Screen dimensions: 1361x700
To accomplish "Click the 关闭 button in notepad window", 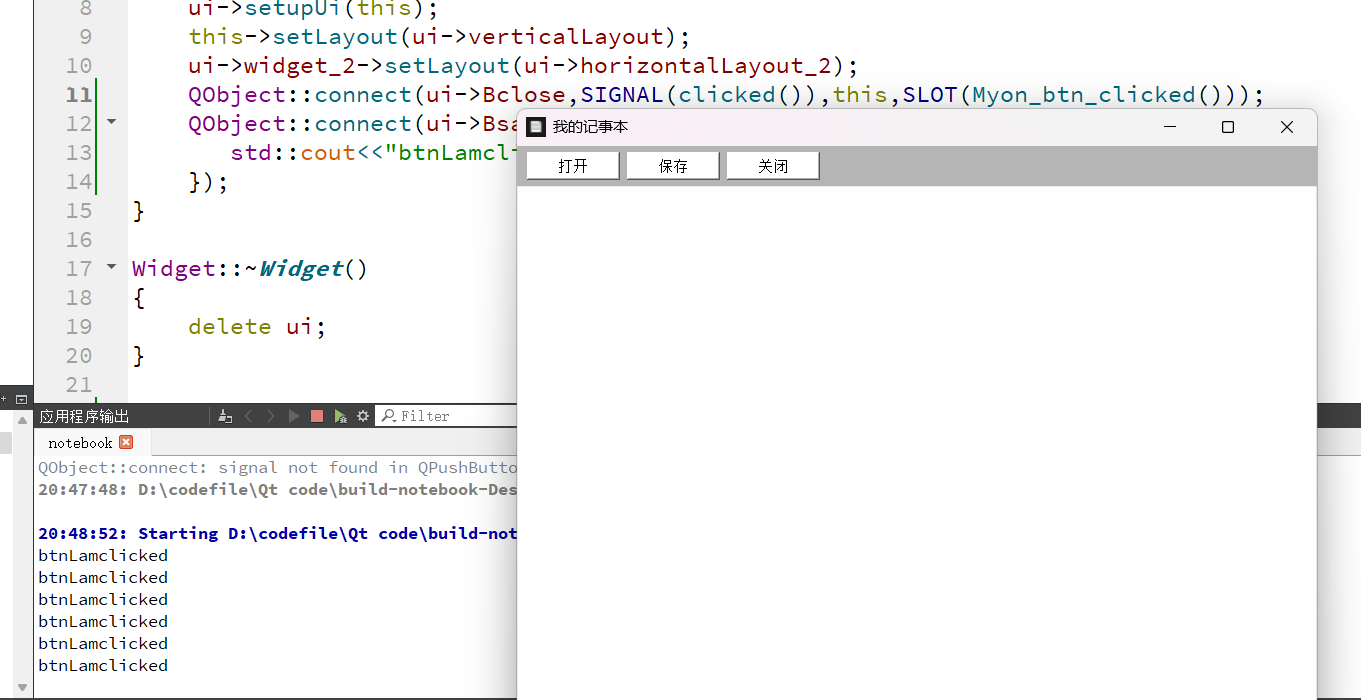I will pos(773,166).
